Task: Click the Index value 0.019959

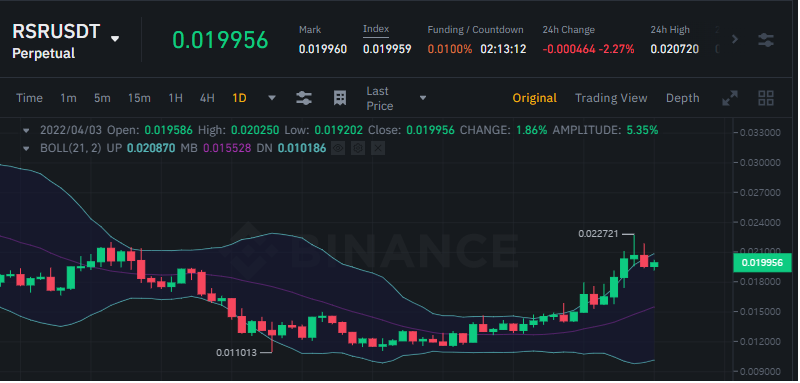Action: click(387, 49)
